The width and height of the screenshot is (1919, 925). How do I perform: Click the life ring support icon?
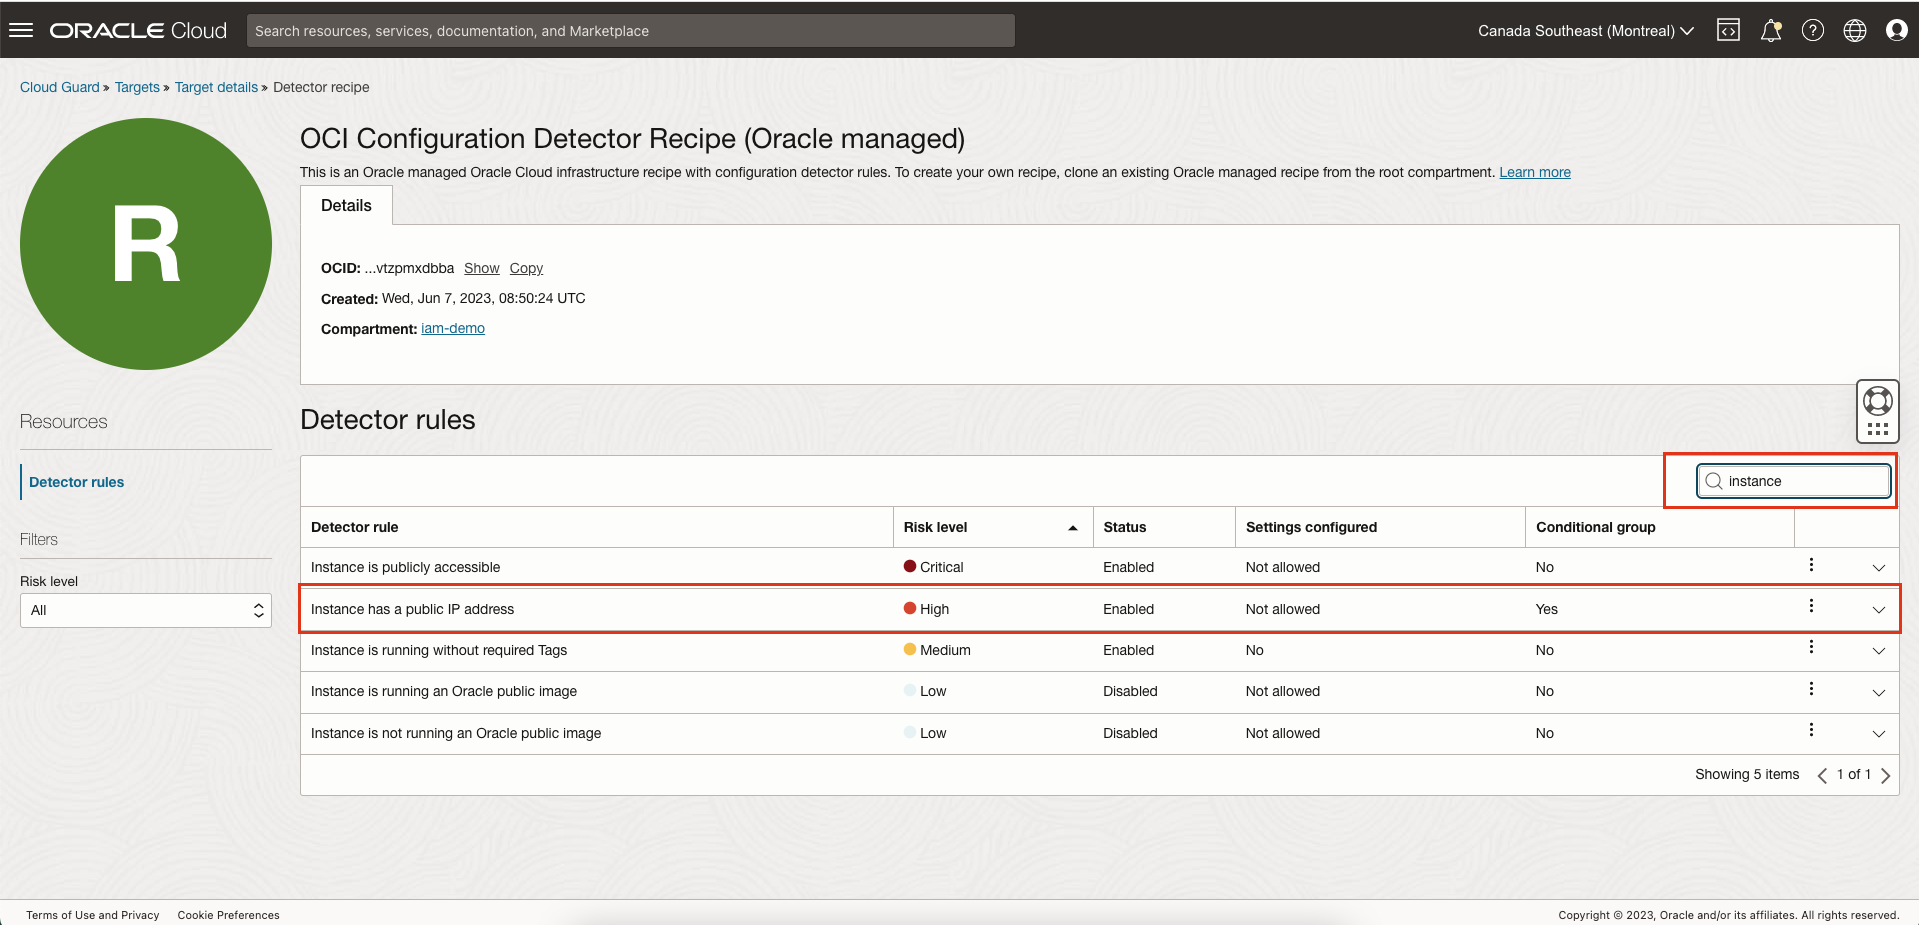1878,401
